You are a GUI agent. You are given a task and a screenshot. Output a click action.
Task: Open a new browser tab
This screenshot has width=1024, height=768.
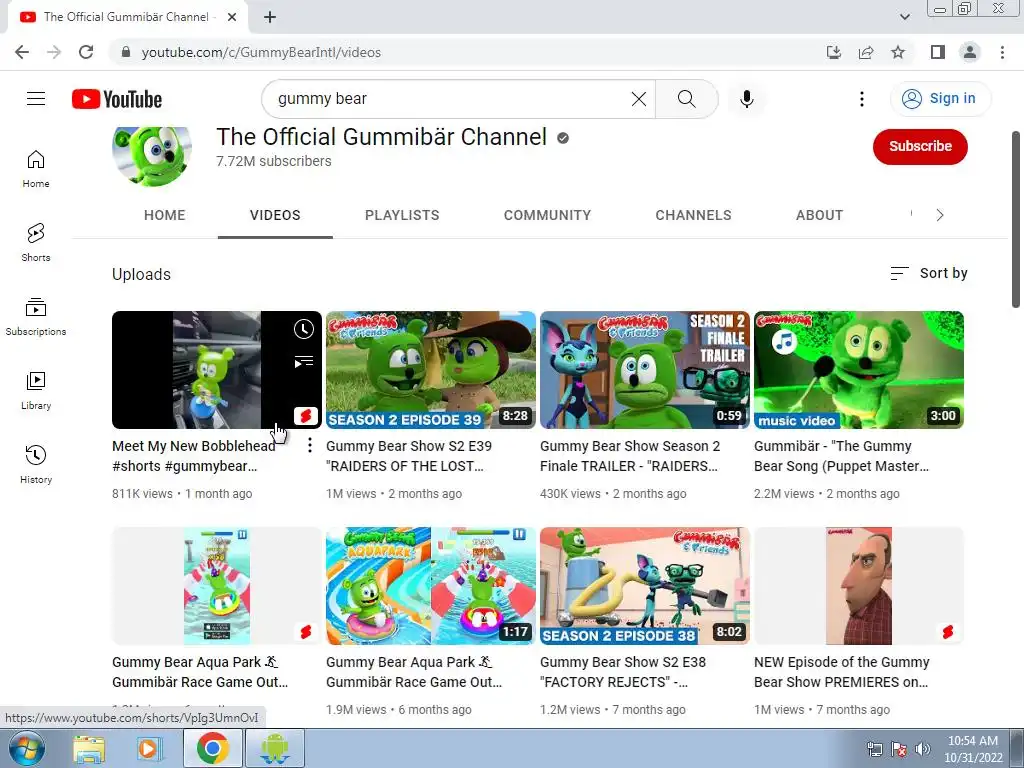(270, 18)
